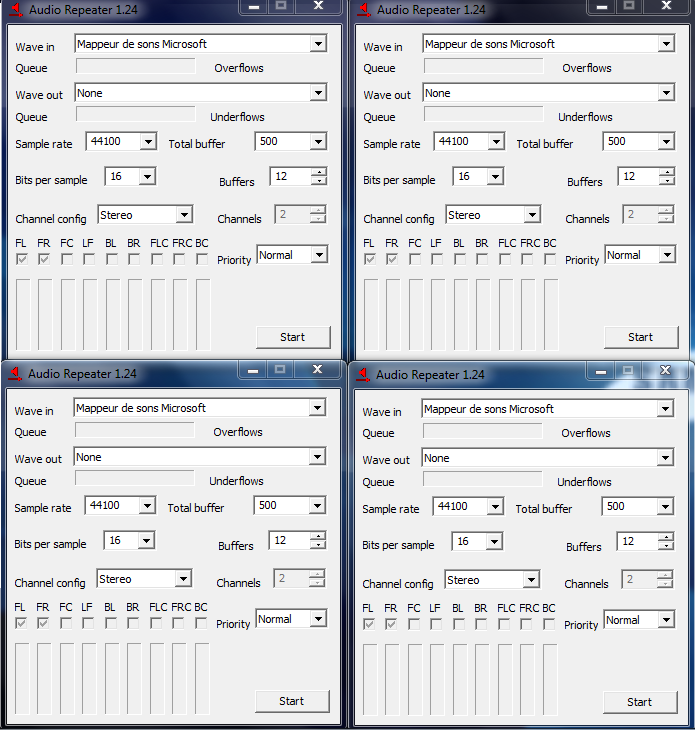Increase Buffers spinner up arrow in bottom-left window

pos(318,536)
